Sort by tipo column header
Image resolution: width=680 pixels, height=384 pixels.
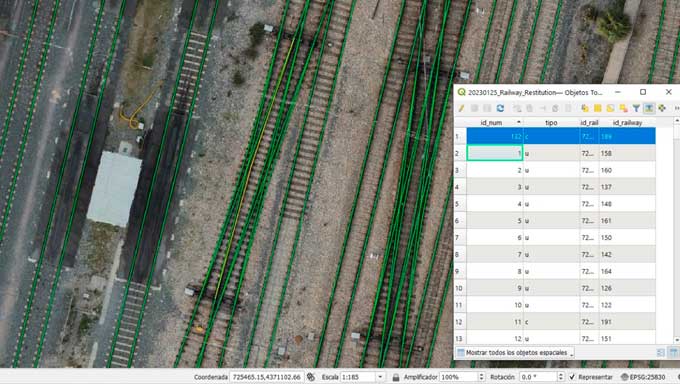[x=551, y=123]
